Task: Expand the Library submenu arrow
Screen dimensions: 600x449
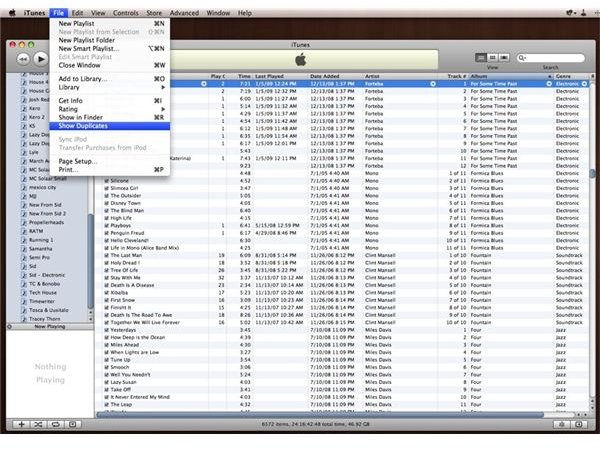Action: pyautogui.click(x=163, y=87)
